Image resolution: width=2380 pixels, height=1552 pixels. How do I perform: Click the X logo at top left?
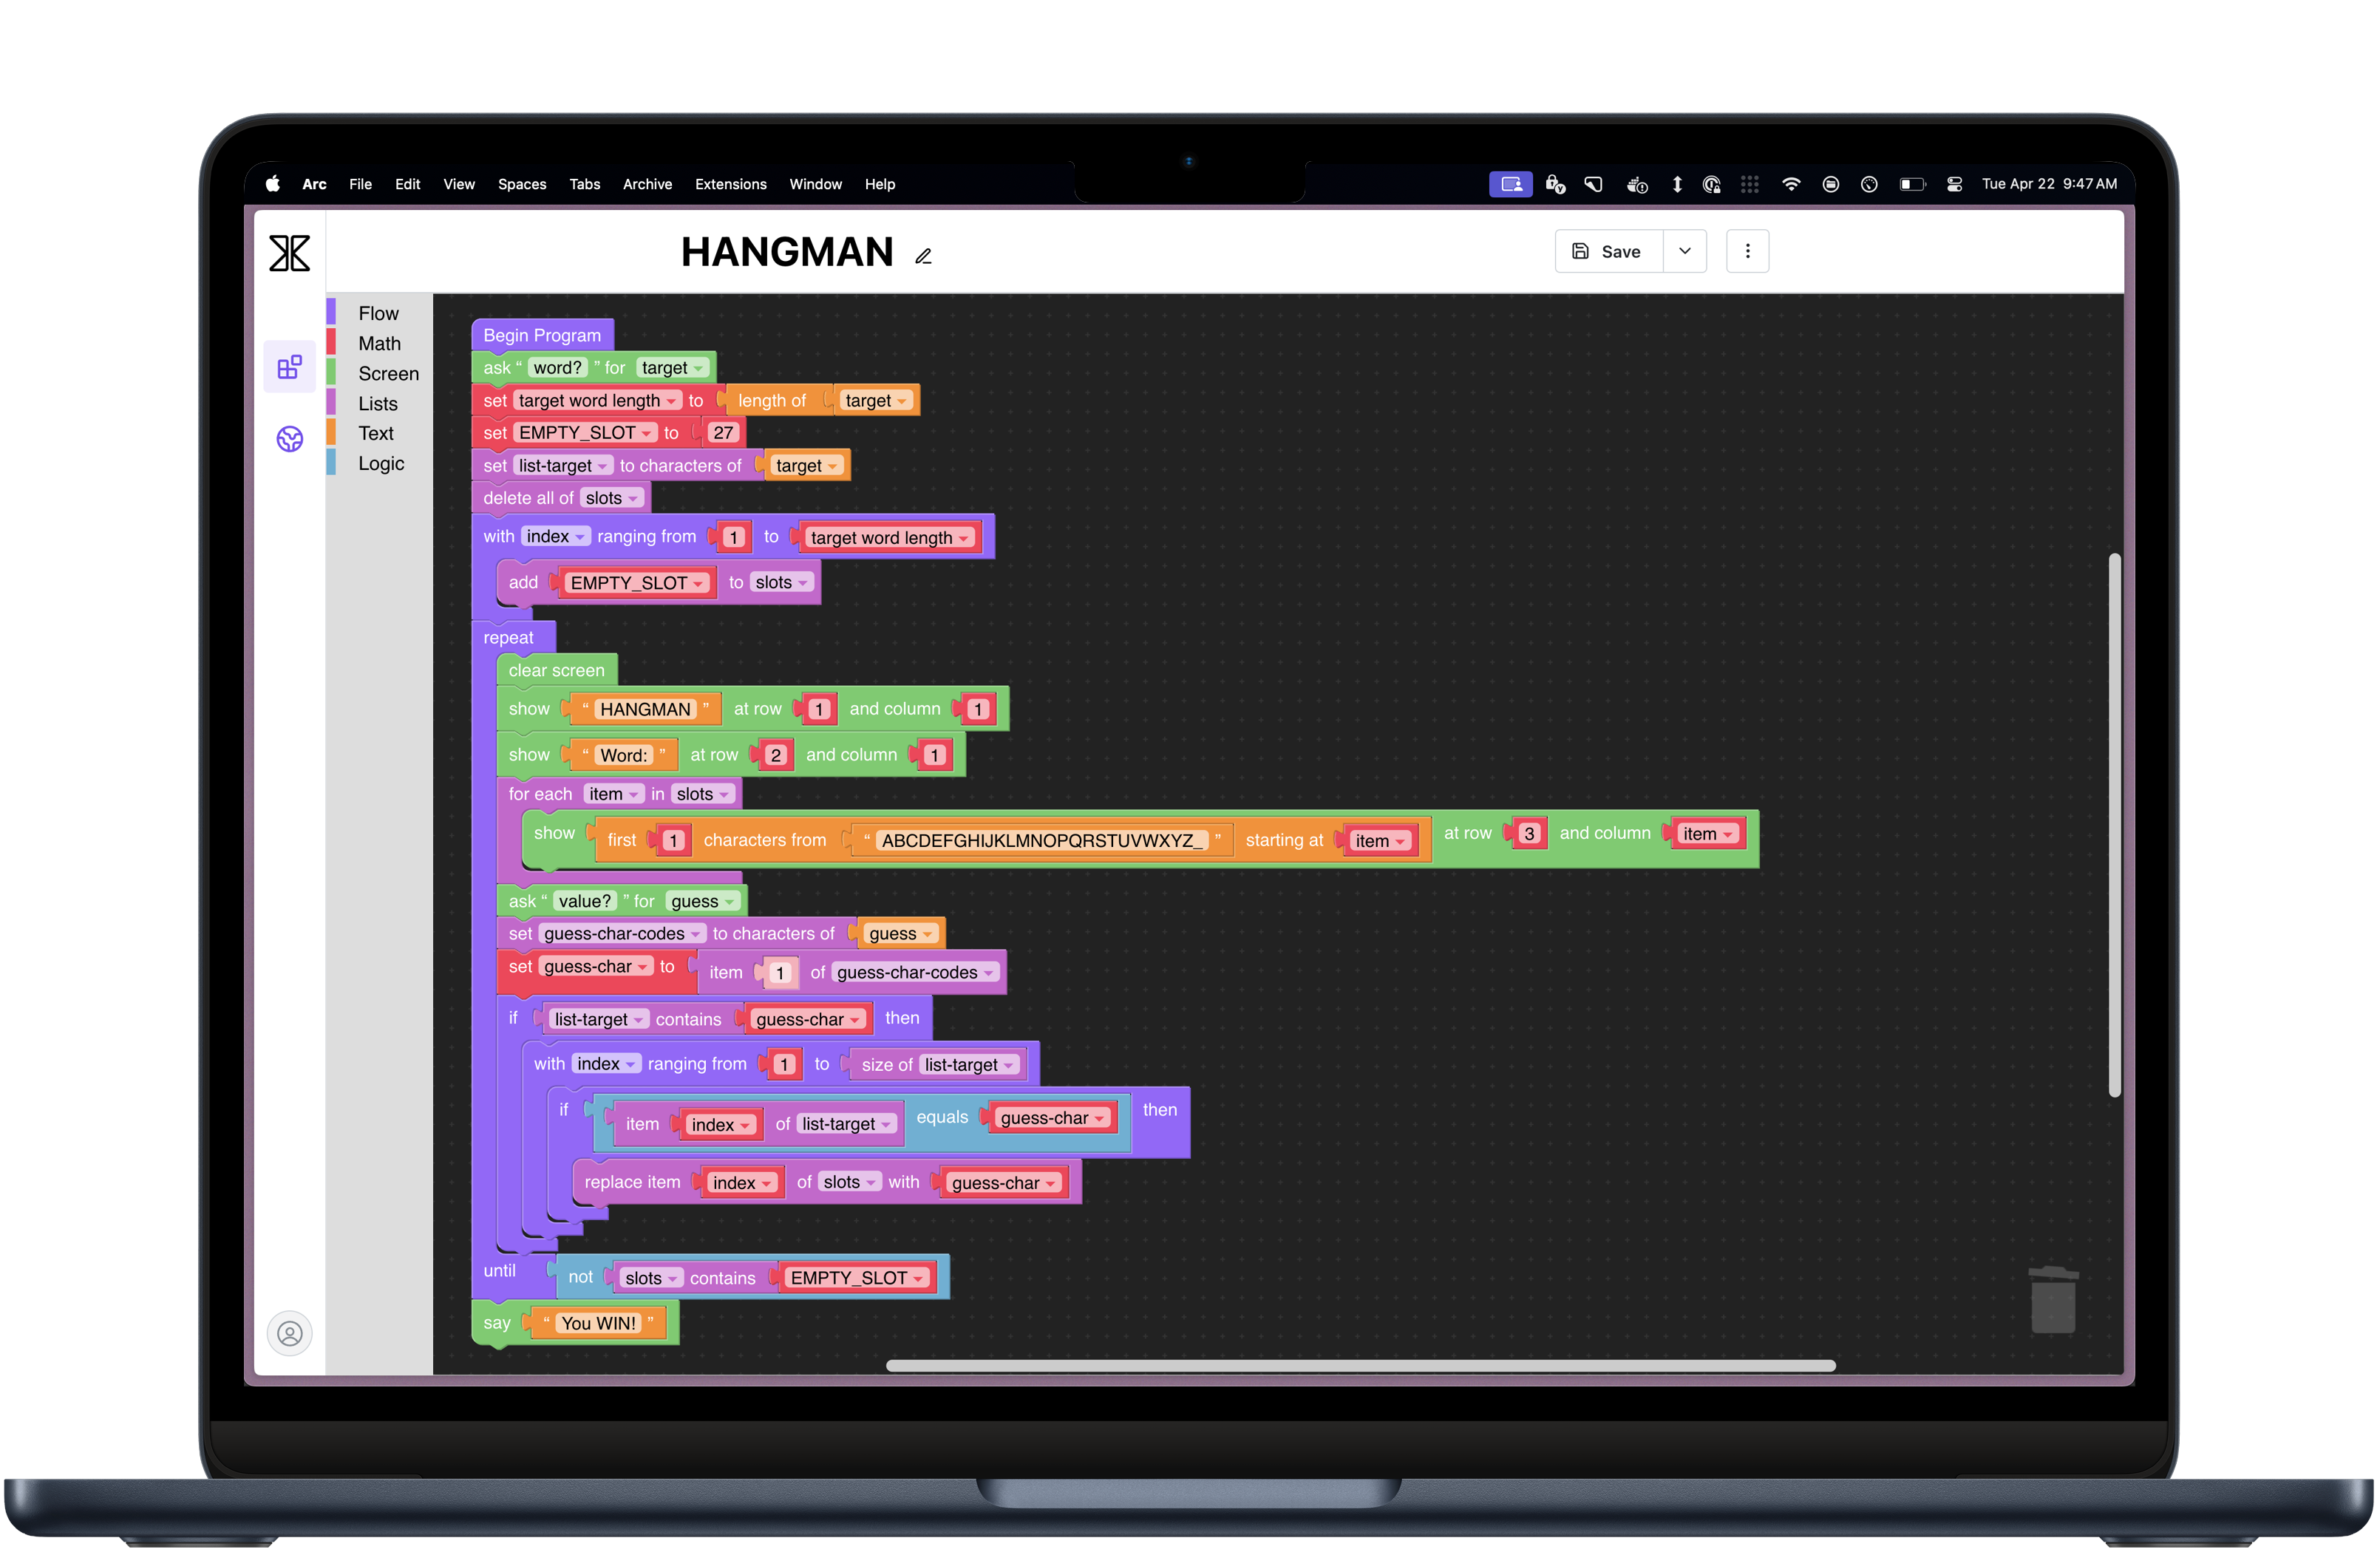coord(290,253)
